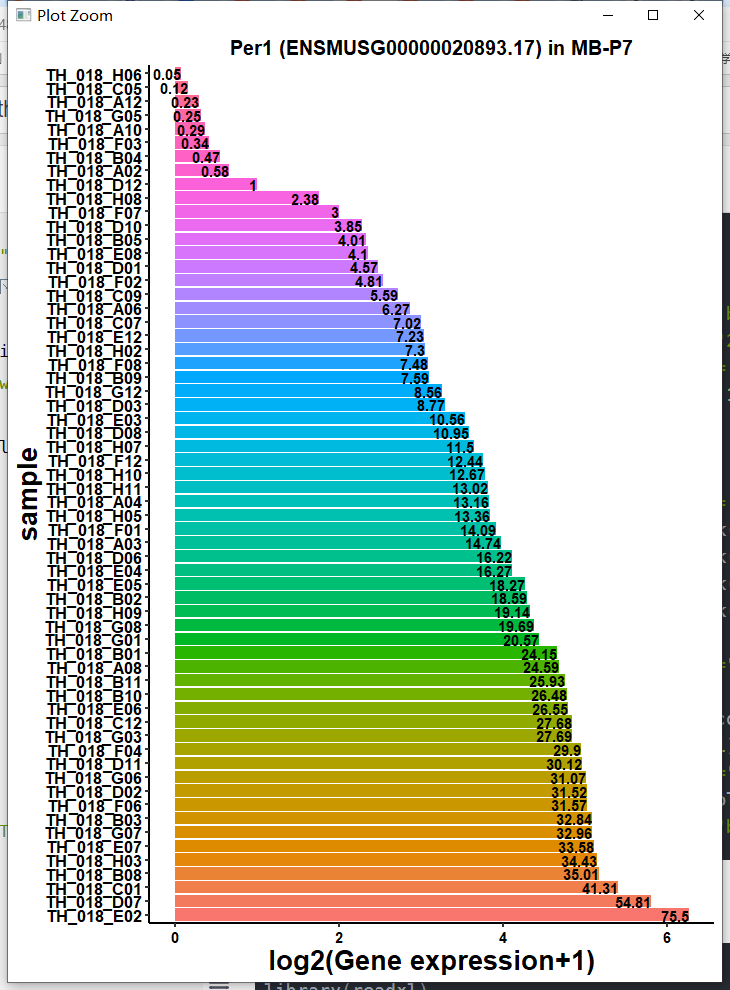
Task: Click sample label TH_018_E02
Action: tap(94, 916)
